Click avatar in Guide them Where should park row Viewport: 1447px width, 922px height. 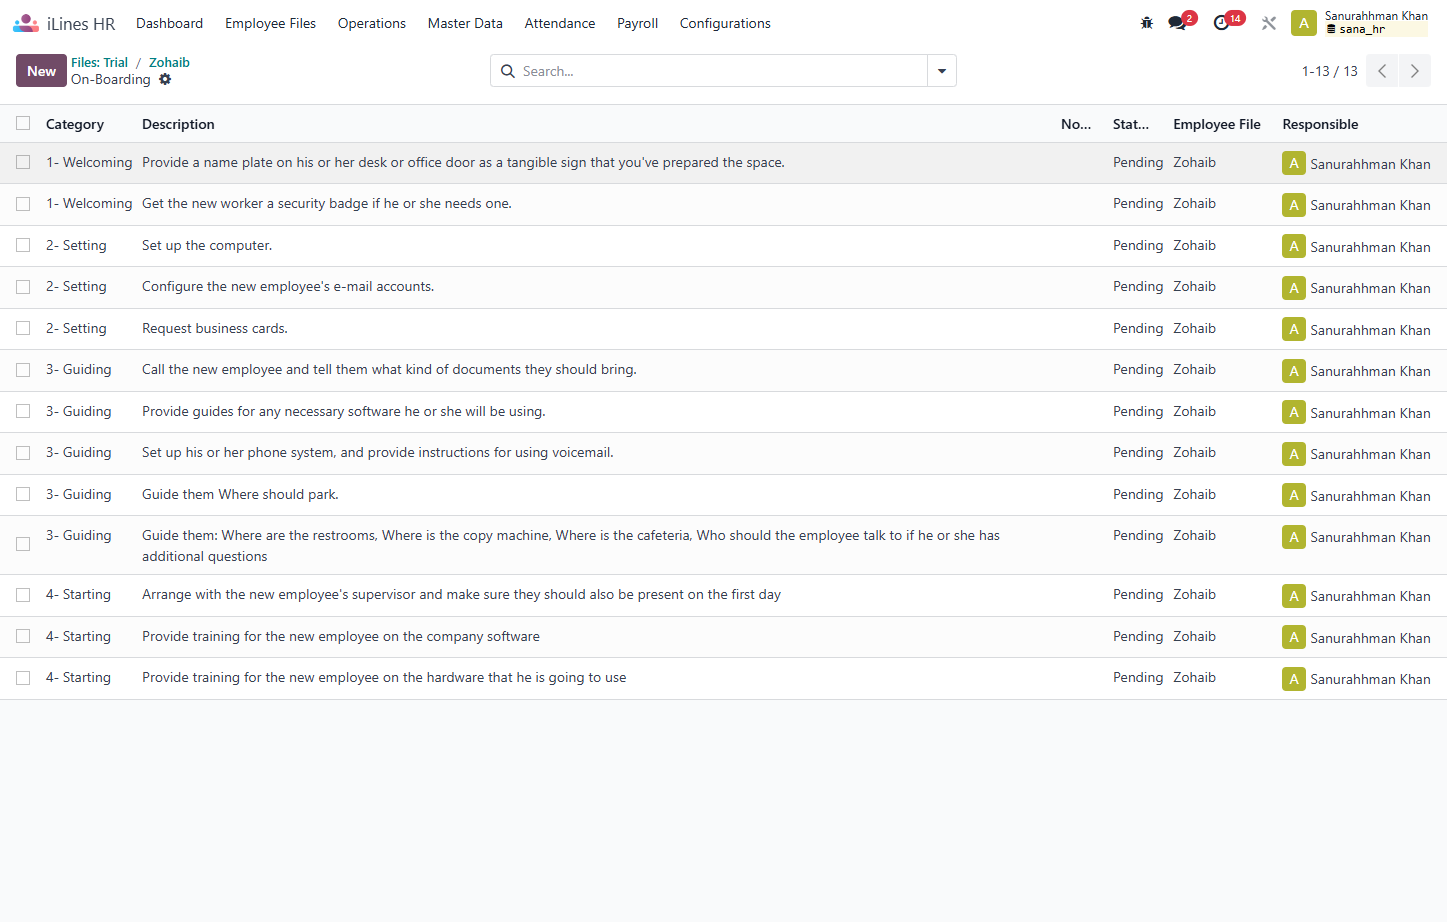(x=1294, y=495)
